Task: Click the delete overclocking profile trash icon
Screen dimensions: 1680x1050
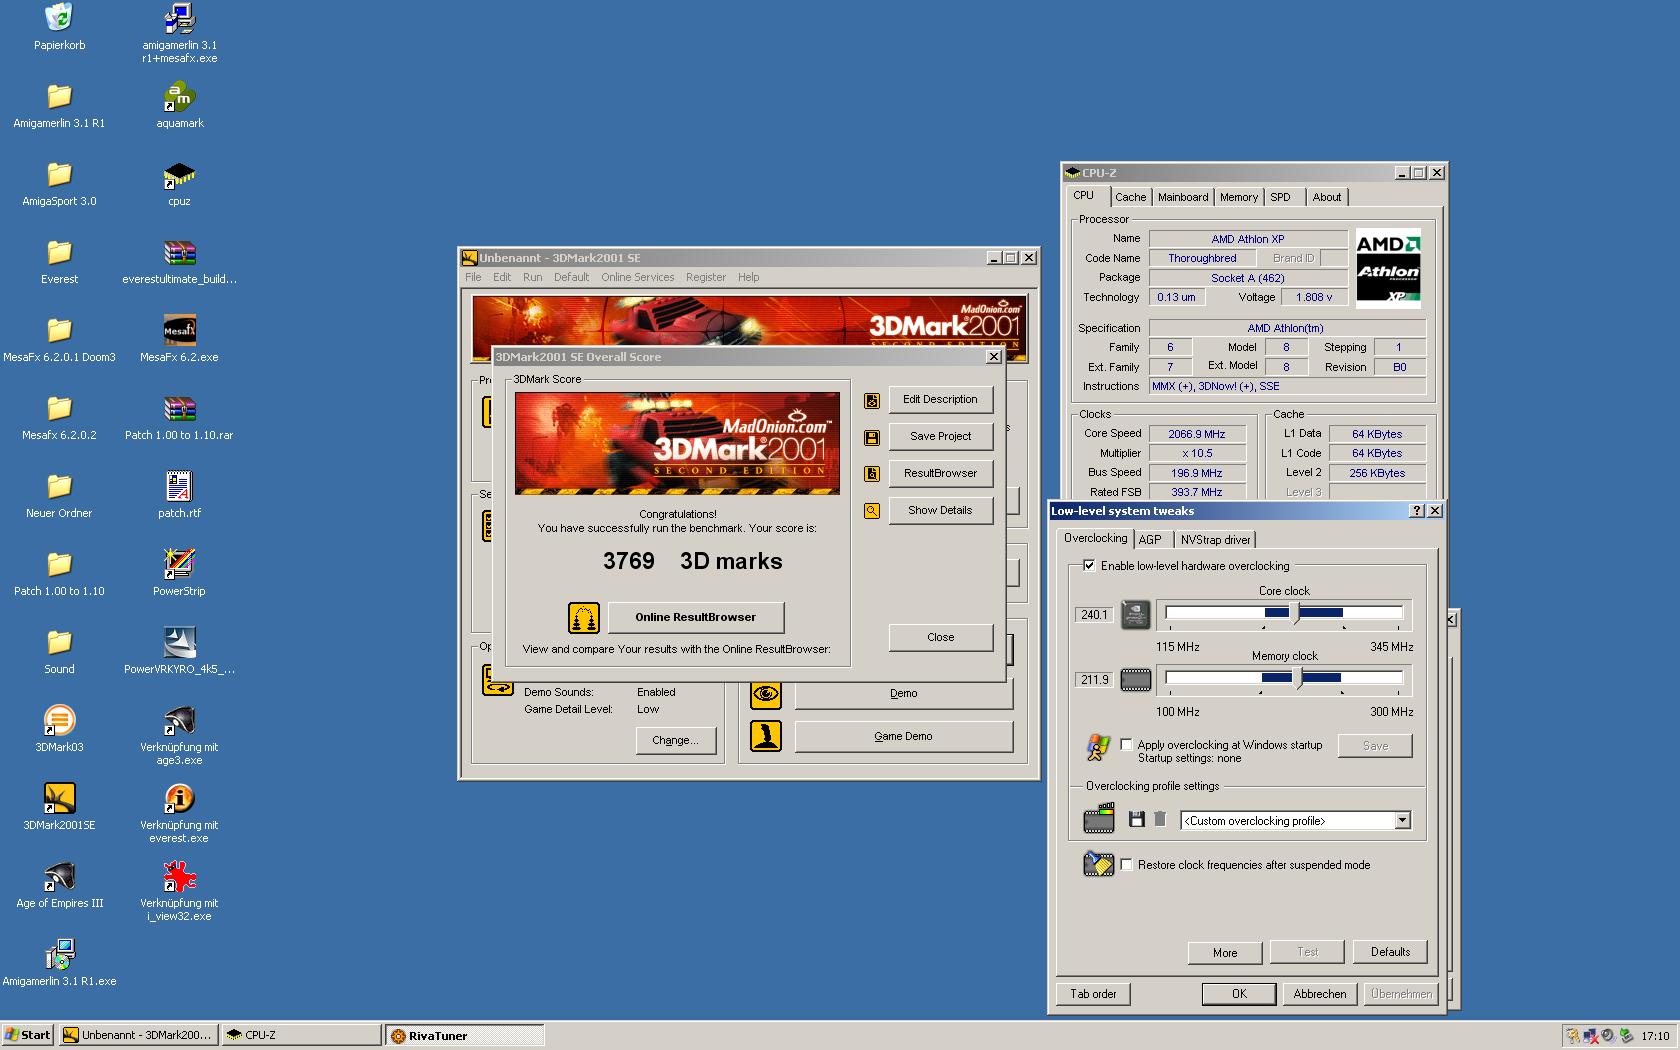Action: pyautogui.click(x=1160, y=820)
